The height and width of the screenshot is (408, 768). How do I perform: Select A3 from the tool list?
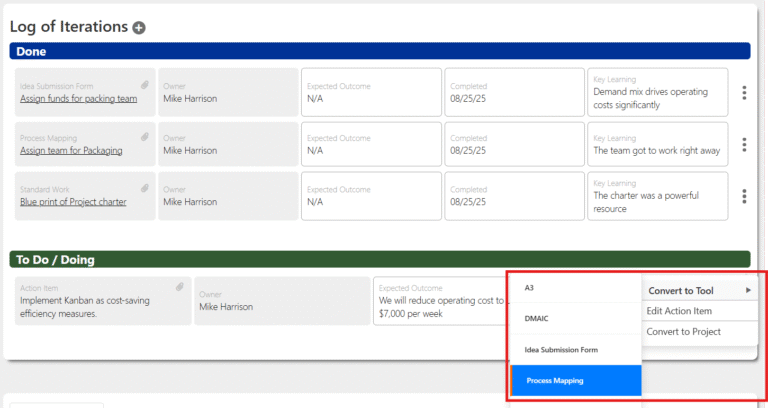[530, 288]
